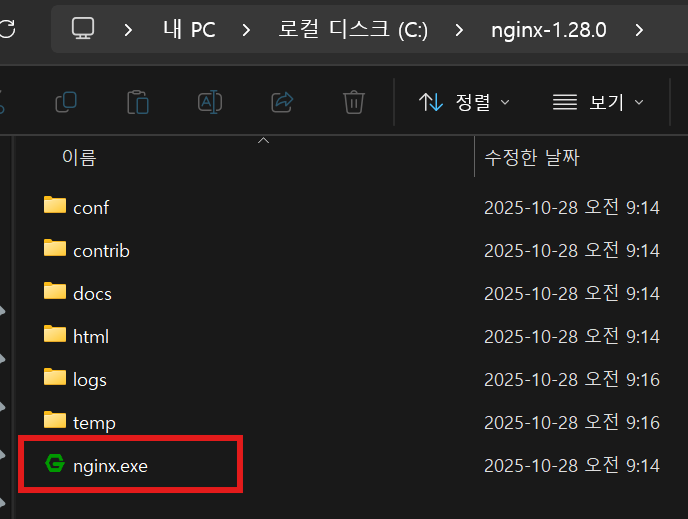Viewport: 688px width, 519px height.
Task: Go to 로컬 디스크 (C:) breadcrumb
Action: (353, 30)
